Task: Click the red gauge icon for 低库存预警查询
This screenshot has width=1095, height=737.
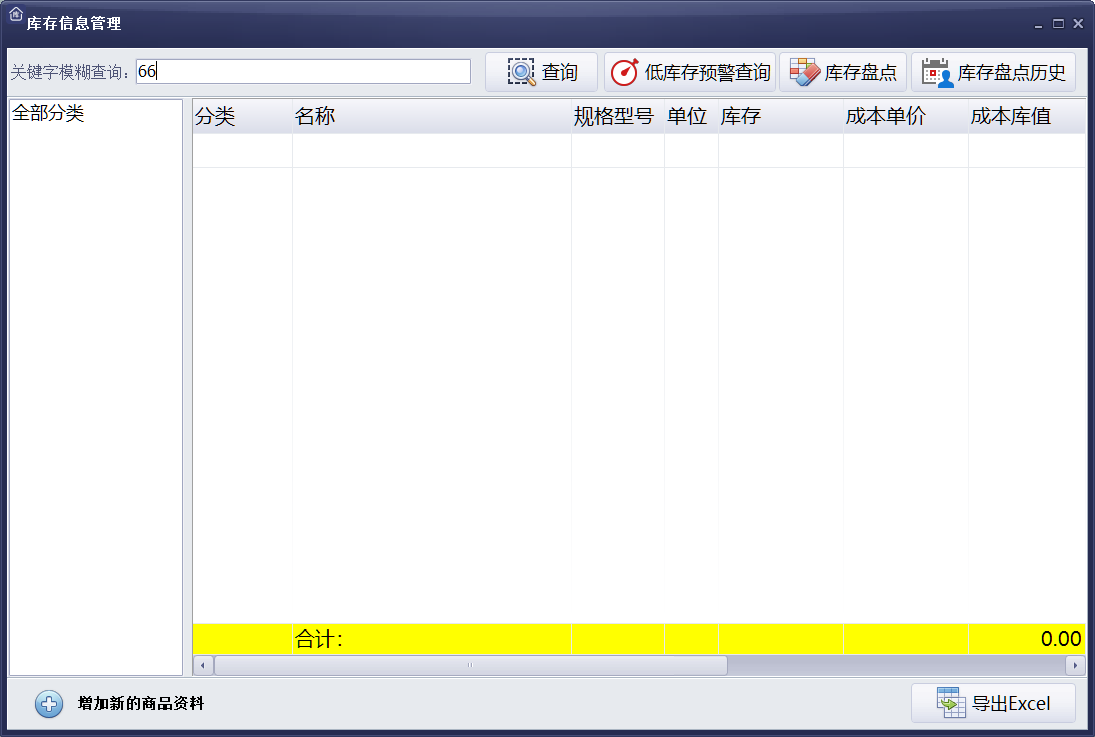Action: (624, 72)
